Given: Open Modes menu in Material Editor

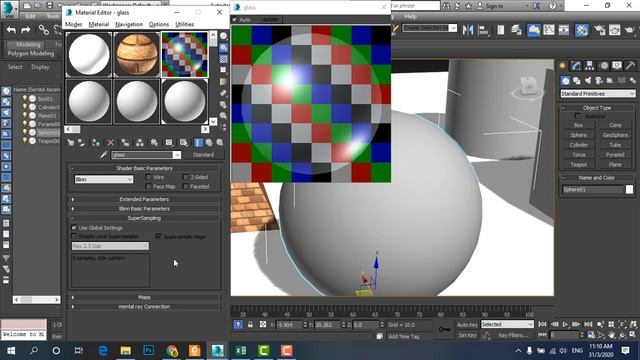Looking at the screenshot, I should pyautogui.click(x=73, y=24).
